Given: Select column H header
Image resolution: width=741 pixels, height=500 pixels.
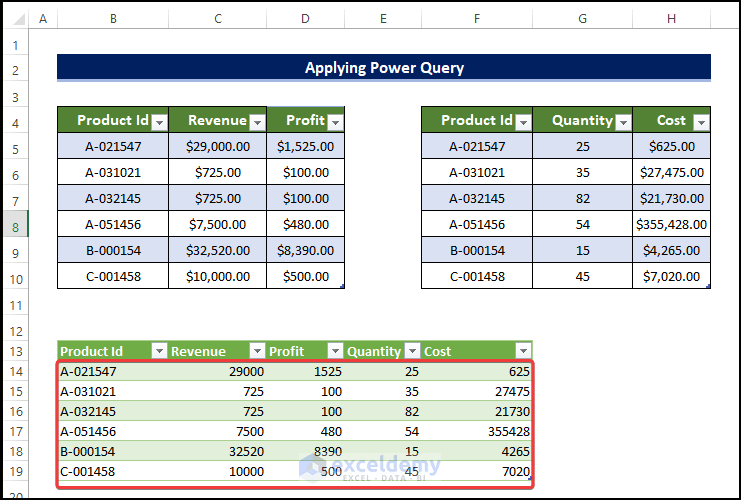Looking at the screenshot, I should pyautogui.click(x=671, y=18).
